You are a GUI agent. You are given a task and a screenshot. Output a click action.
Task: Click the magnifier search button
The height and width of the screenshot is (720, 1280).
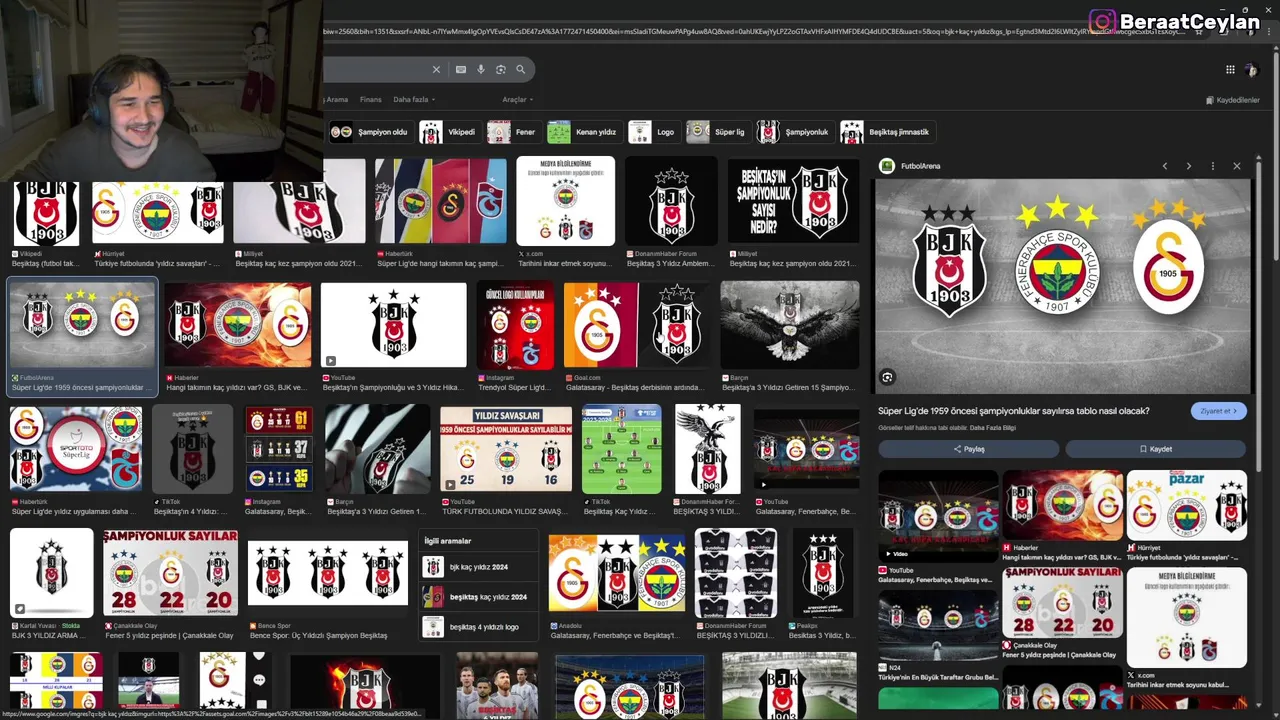coord(520,70)
